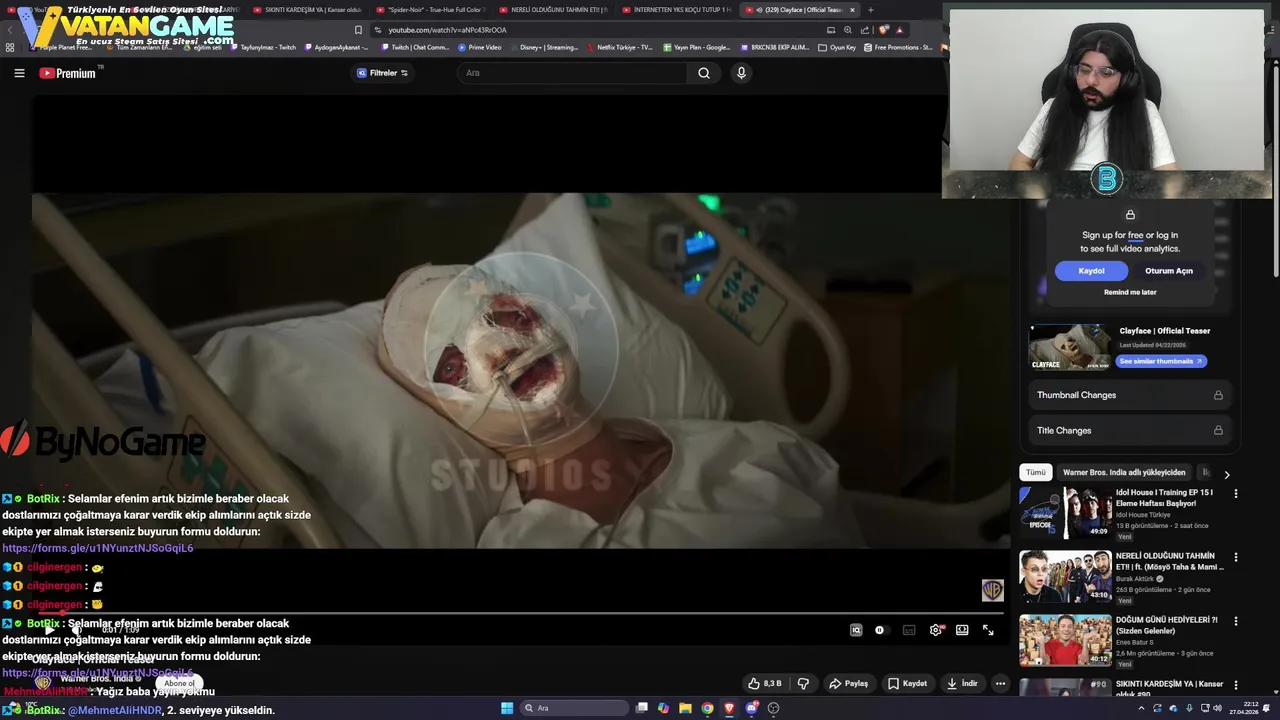The image size is (1280, 720).
Task: Save video with Kaydet button
Action: point(908,684)
